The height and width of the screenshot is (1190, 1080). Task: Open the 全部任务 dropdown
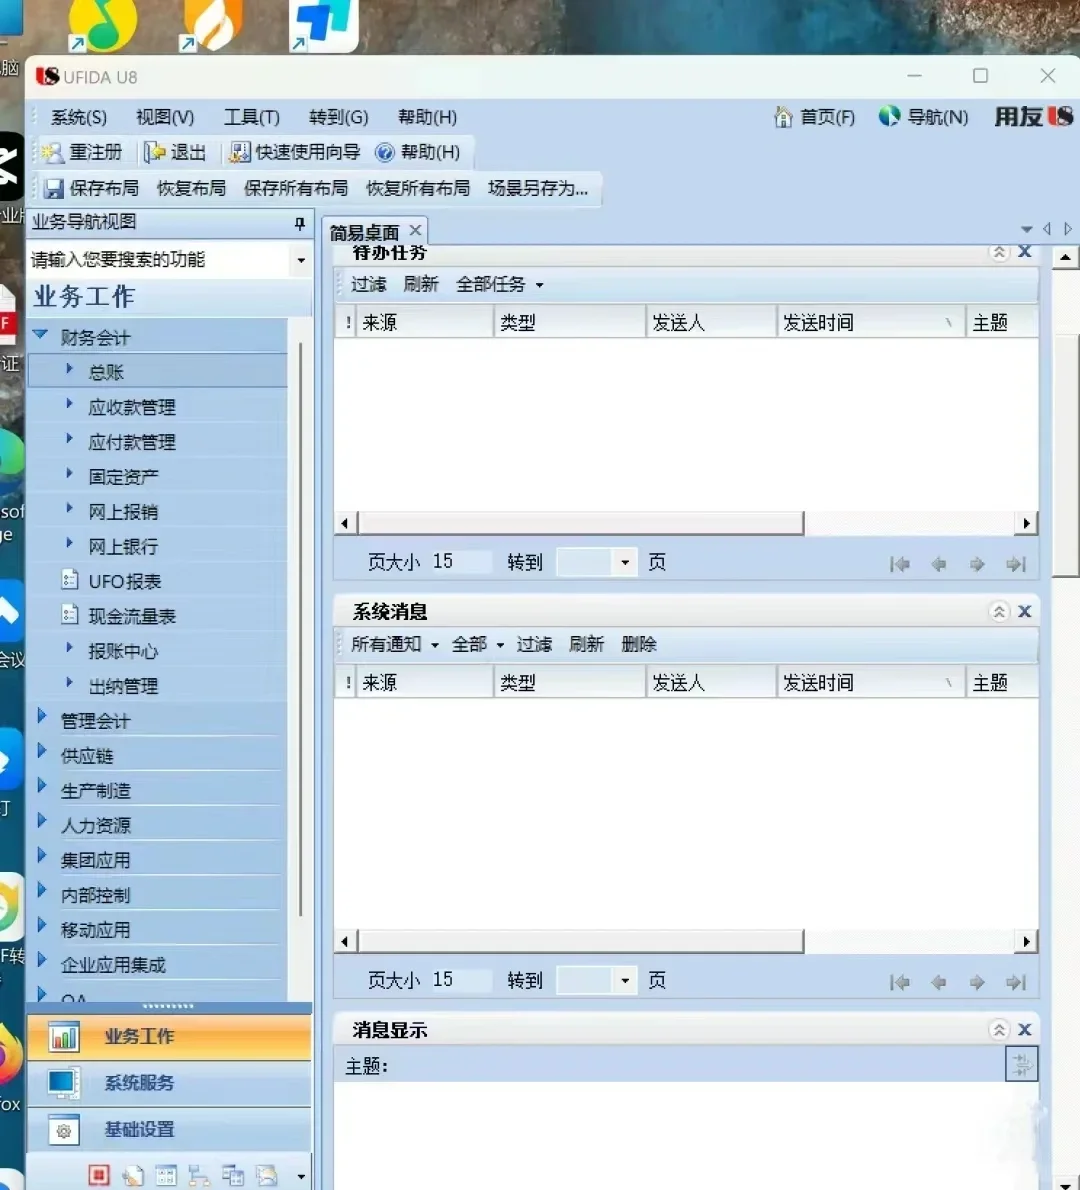(496, 284)
